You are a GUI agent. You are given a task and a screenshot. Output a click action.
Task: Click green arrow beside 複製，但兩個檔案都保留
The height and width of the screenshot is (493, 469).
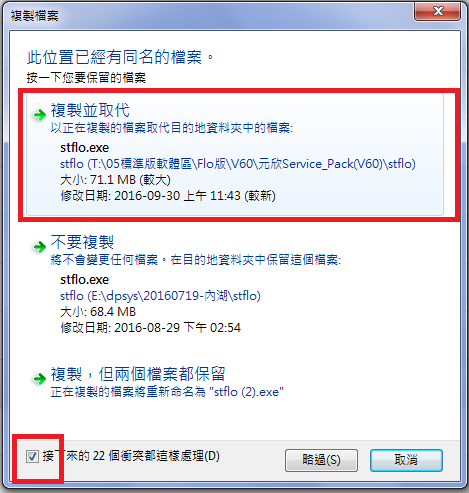(x=40, y=379)
